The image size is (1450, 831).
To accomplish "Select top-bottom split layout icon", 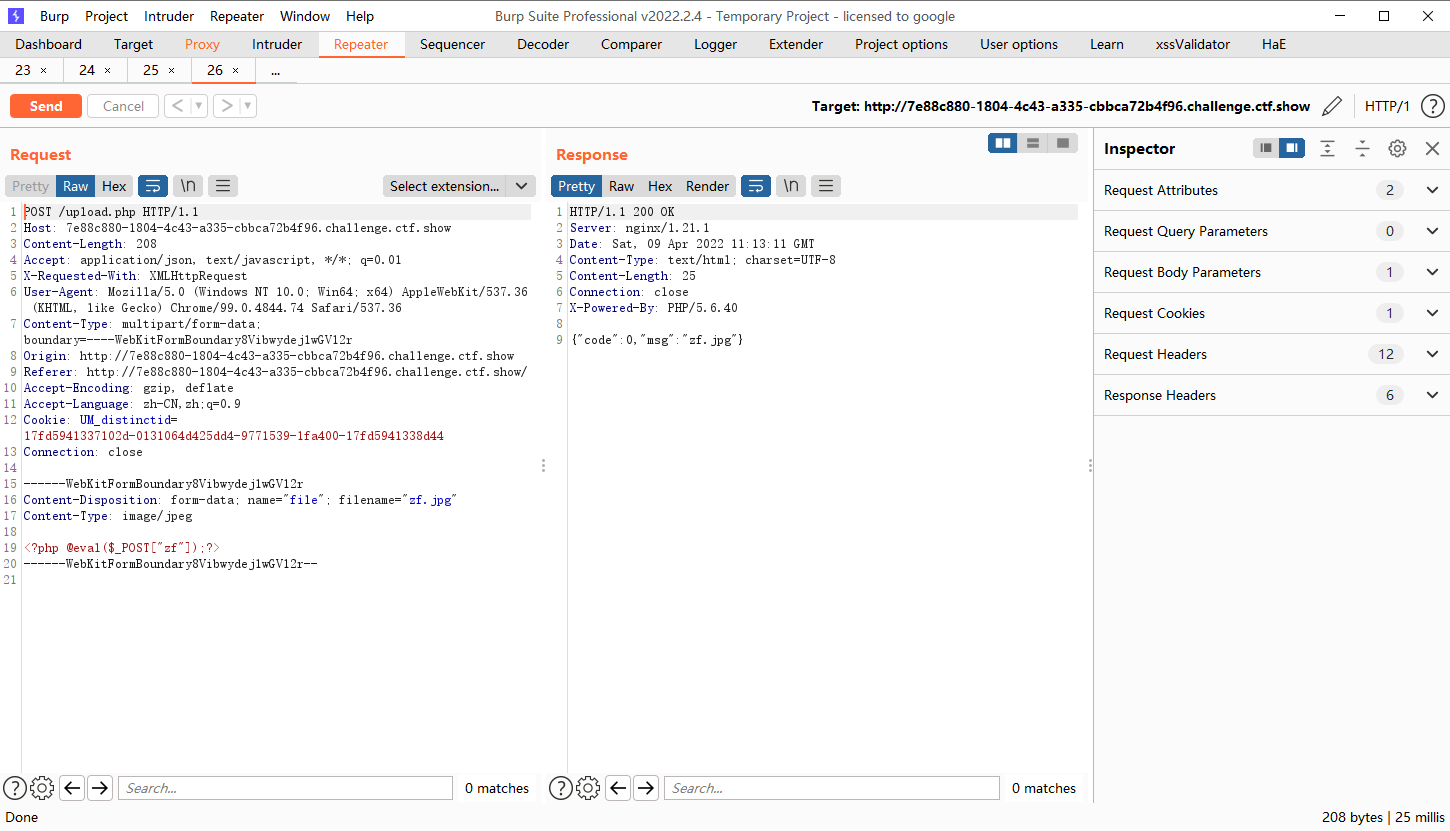I will click(x=1033, y=143).
